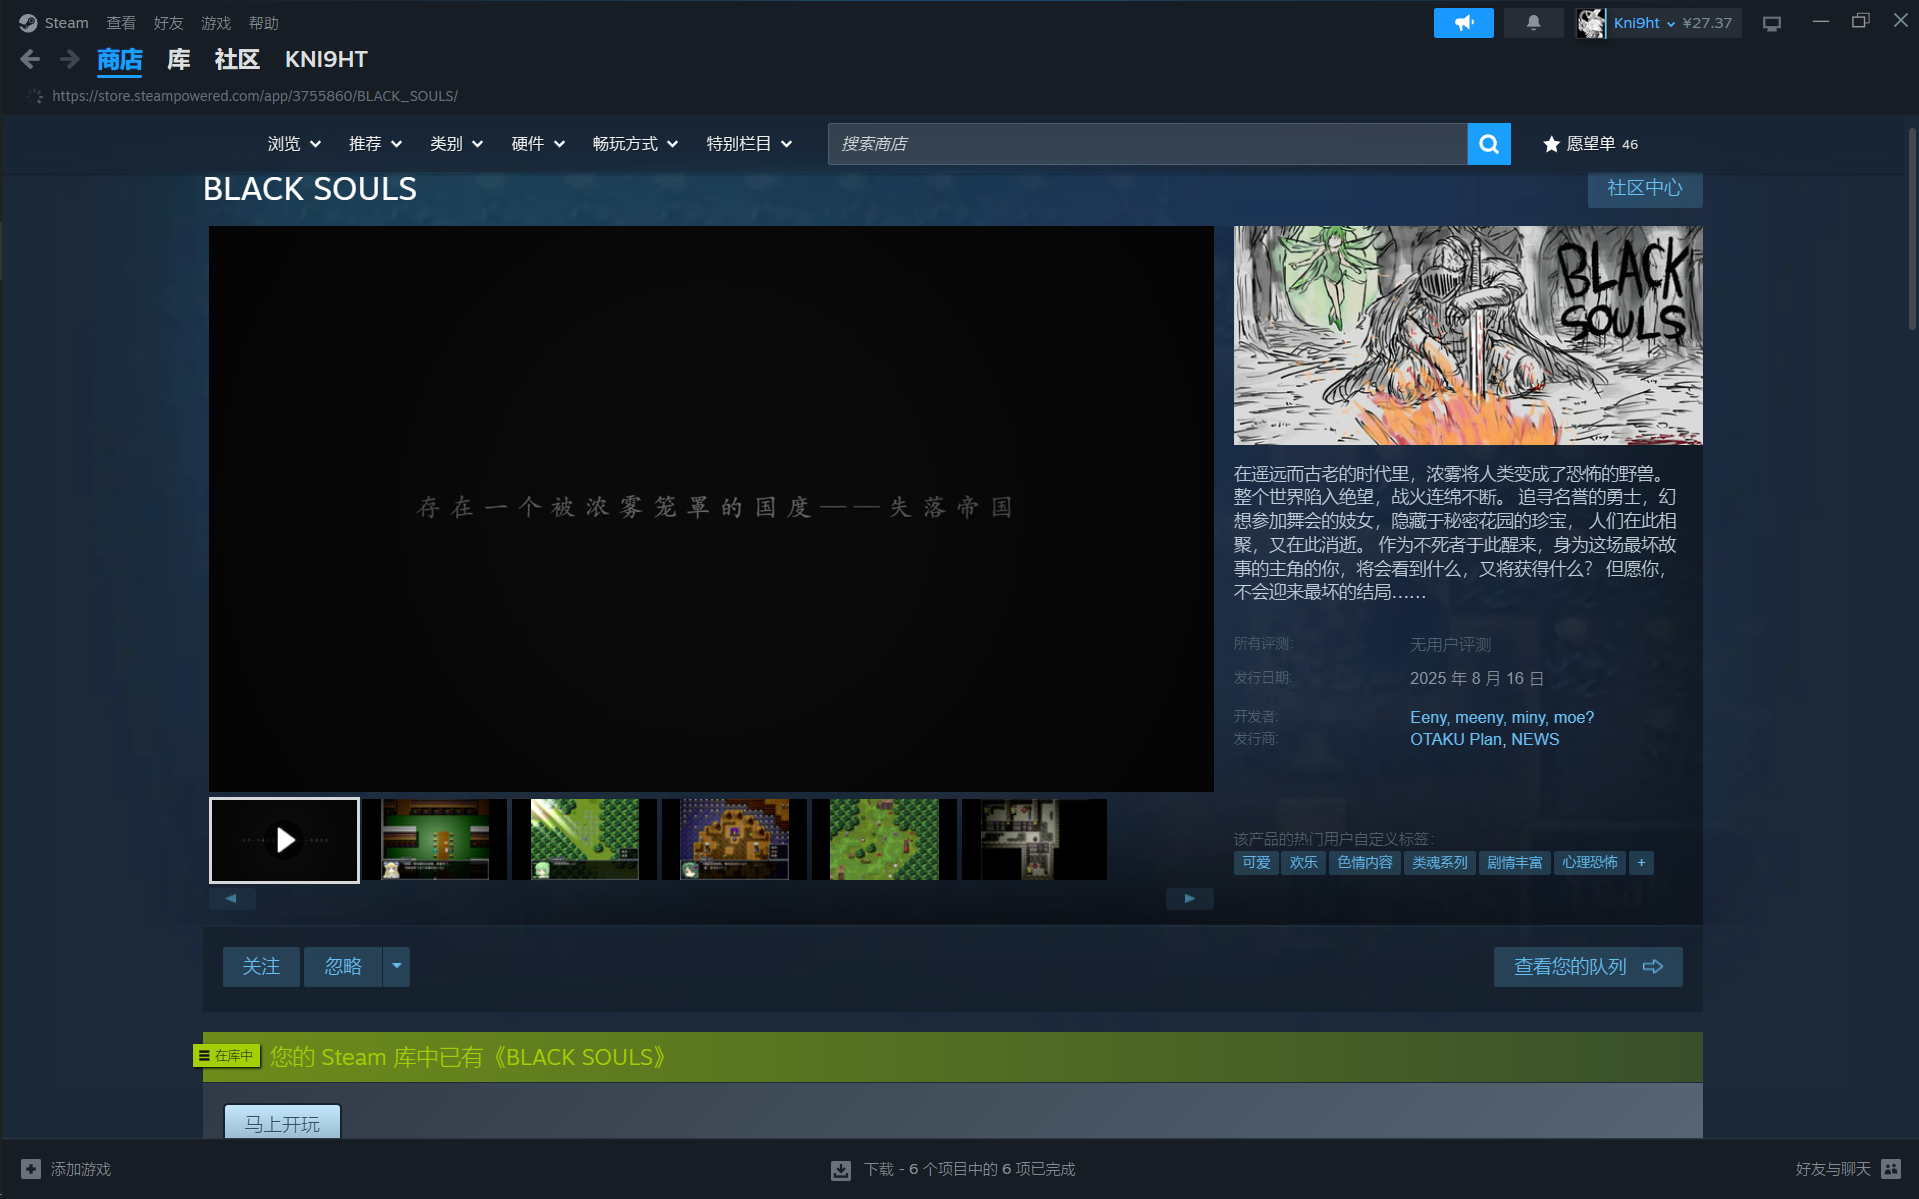Screen dimensions: 1919x1199
Task: Go back with the left arrow icon
Action: coord(30,60)
